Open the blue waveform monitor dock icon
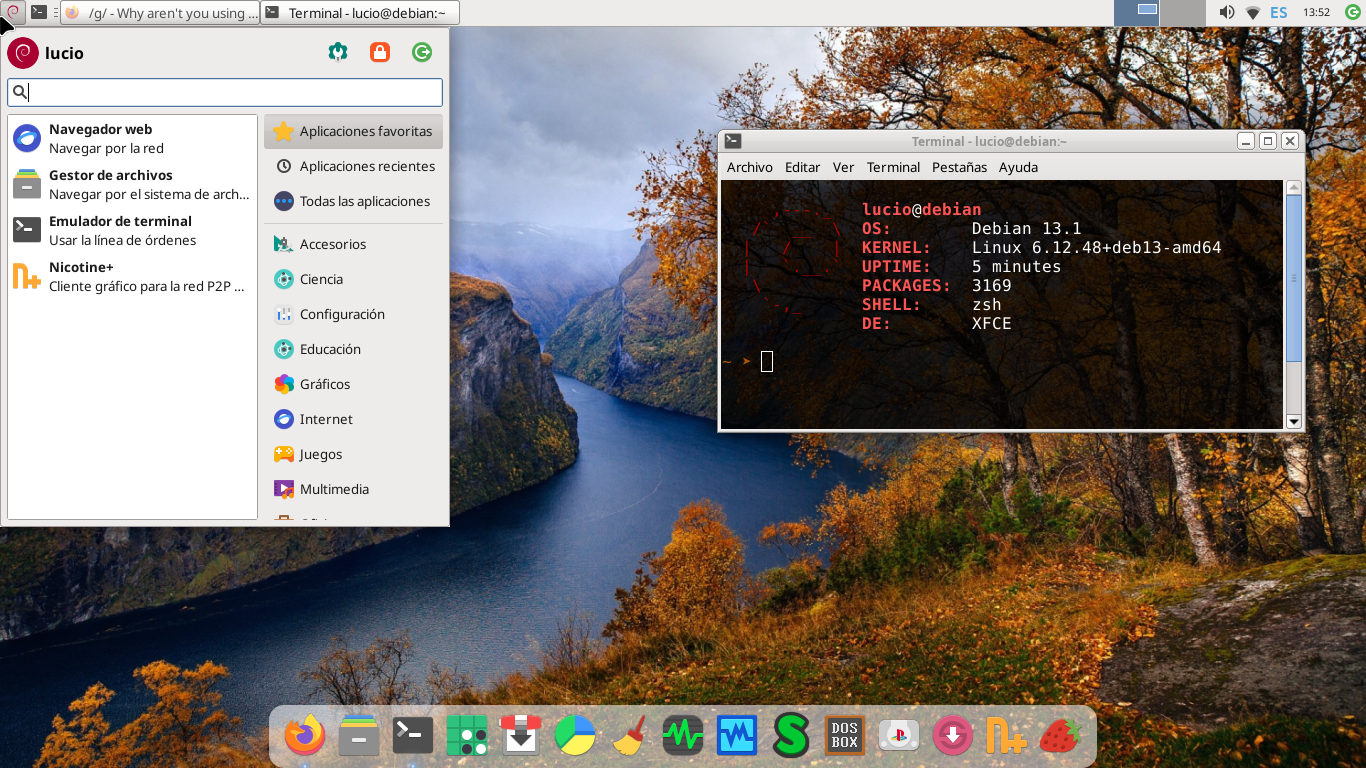The height and width of the screenshot is (768, 1366). (x=737, y=736)
